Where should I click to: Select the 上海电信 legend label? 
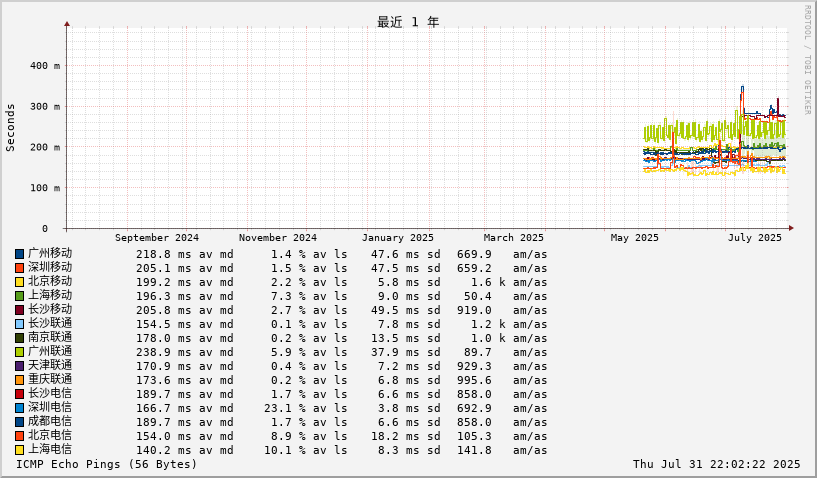(x=50, y=450)
